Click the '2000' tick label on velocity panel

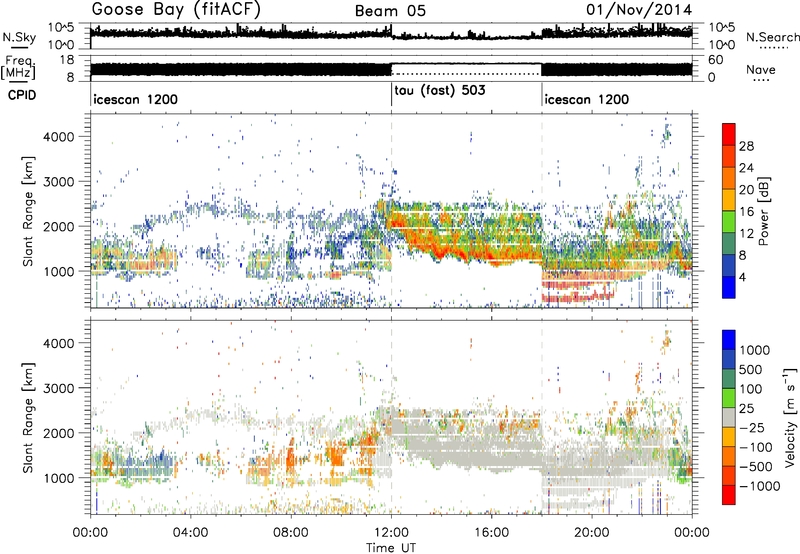click(x=59, y=433)
